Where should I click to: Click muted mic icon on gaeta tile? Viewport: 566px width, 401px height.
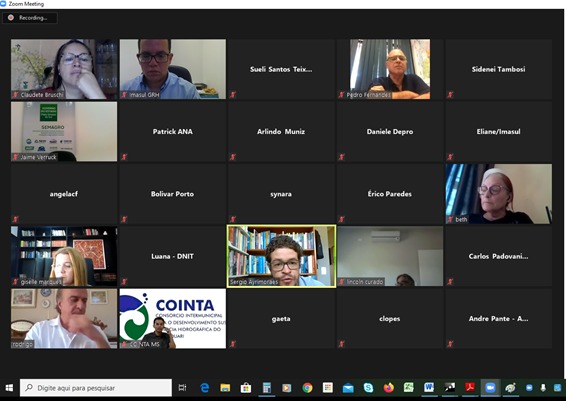(233, 344)
